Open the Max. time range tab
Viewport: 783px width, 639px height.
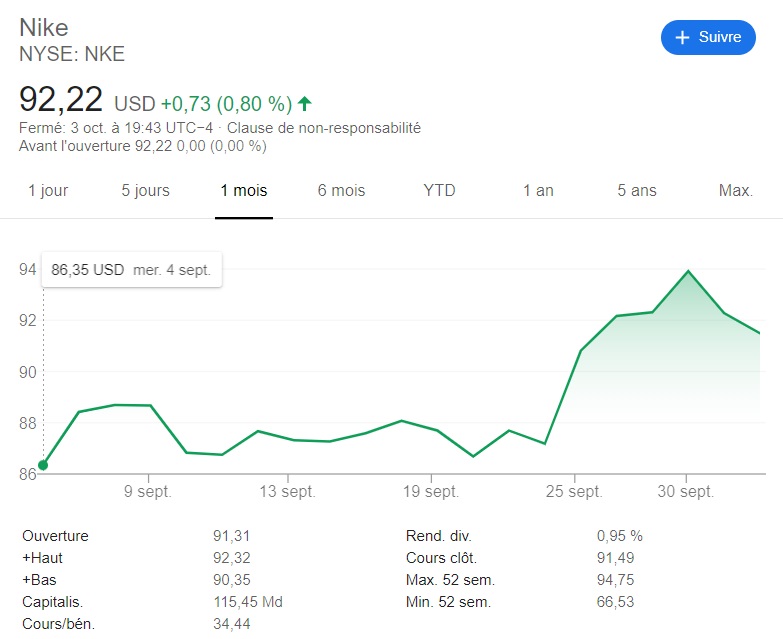(736, 190)
